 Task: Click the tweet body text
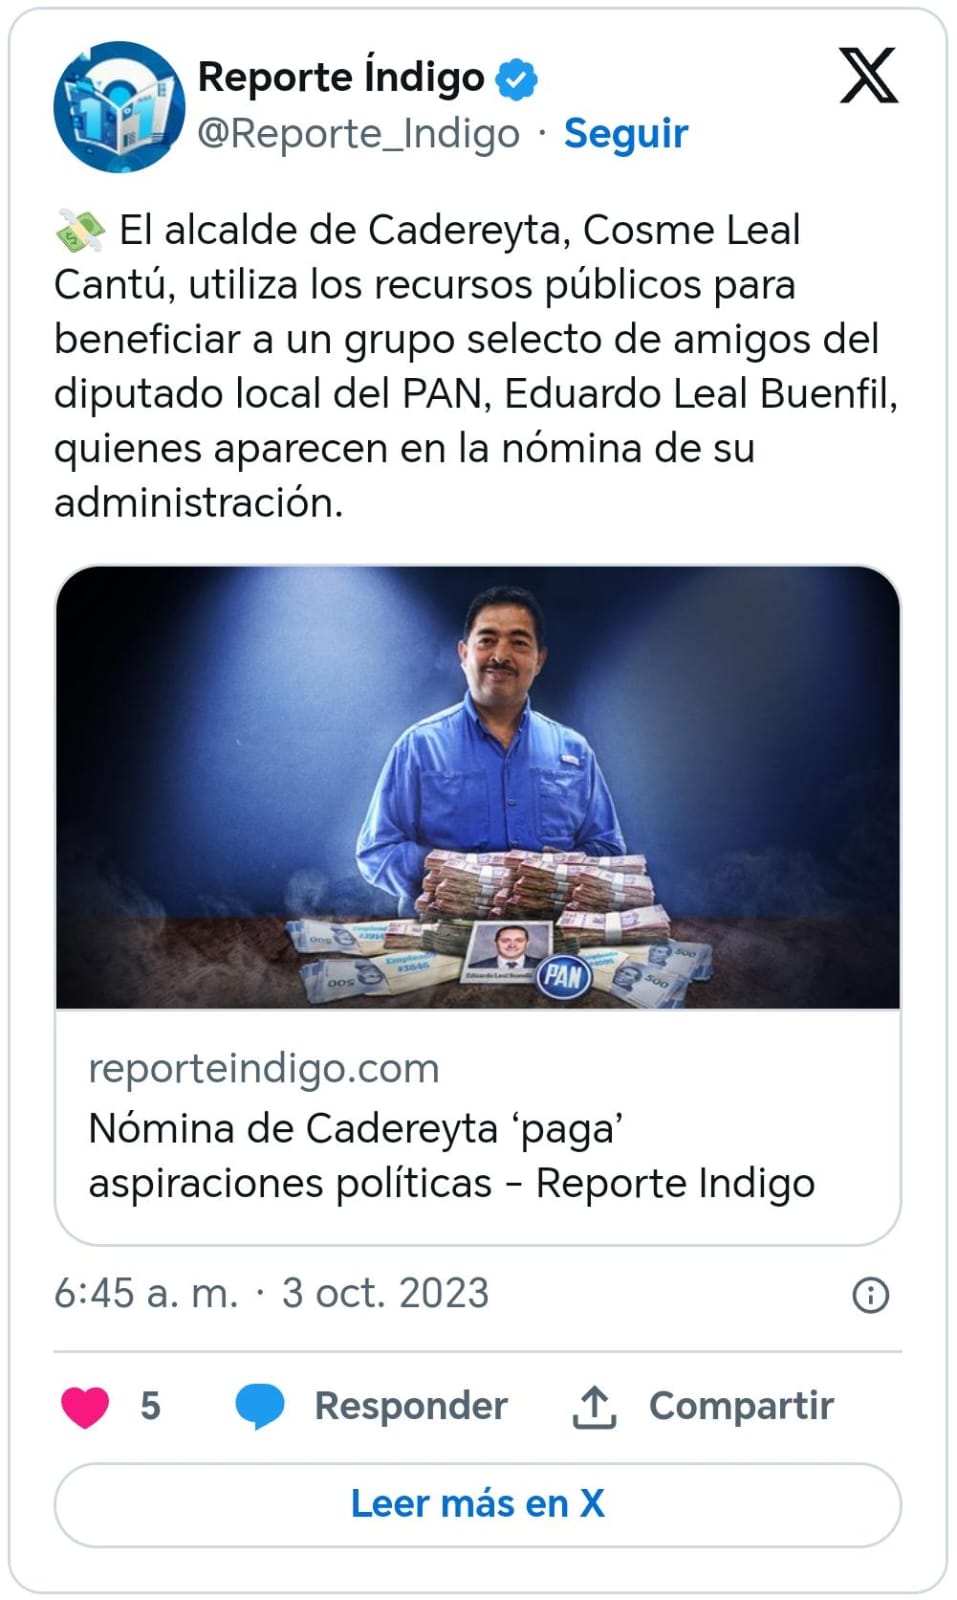(x=478, y=366)
